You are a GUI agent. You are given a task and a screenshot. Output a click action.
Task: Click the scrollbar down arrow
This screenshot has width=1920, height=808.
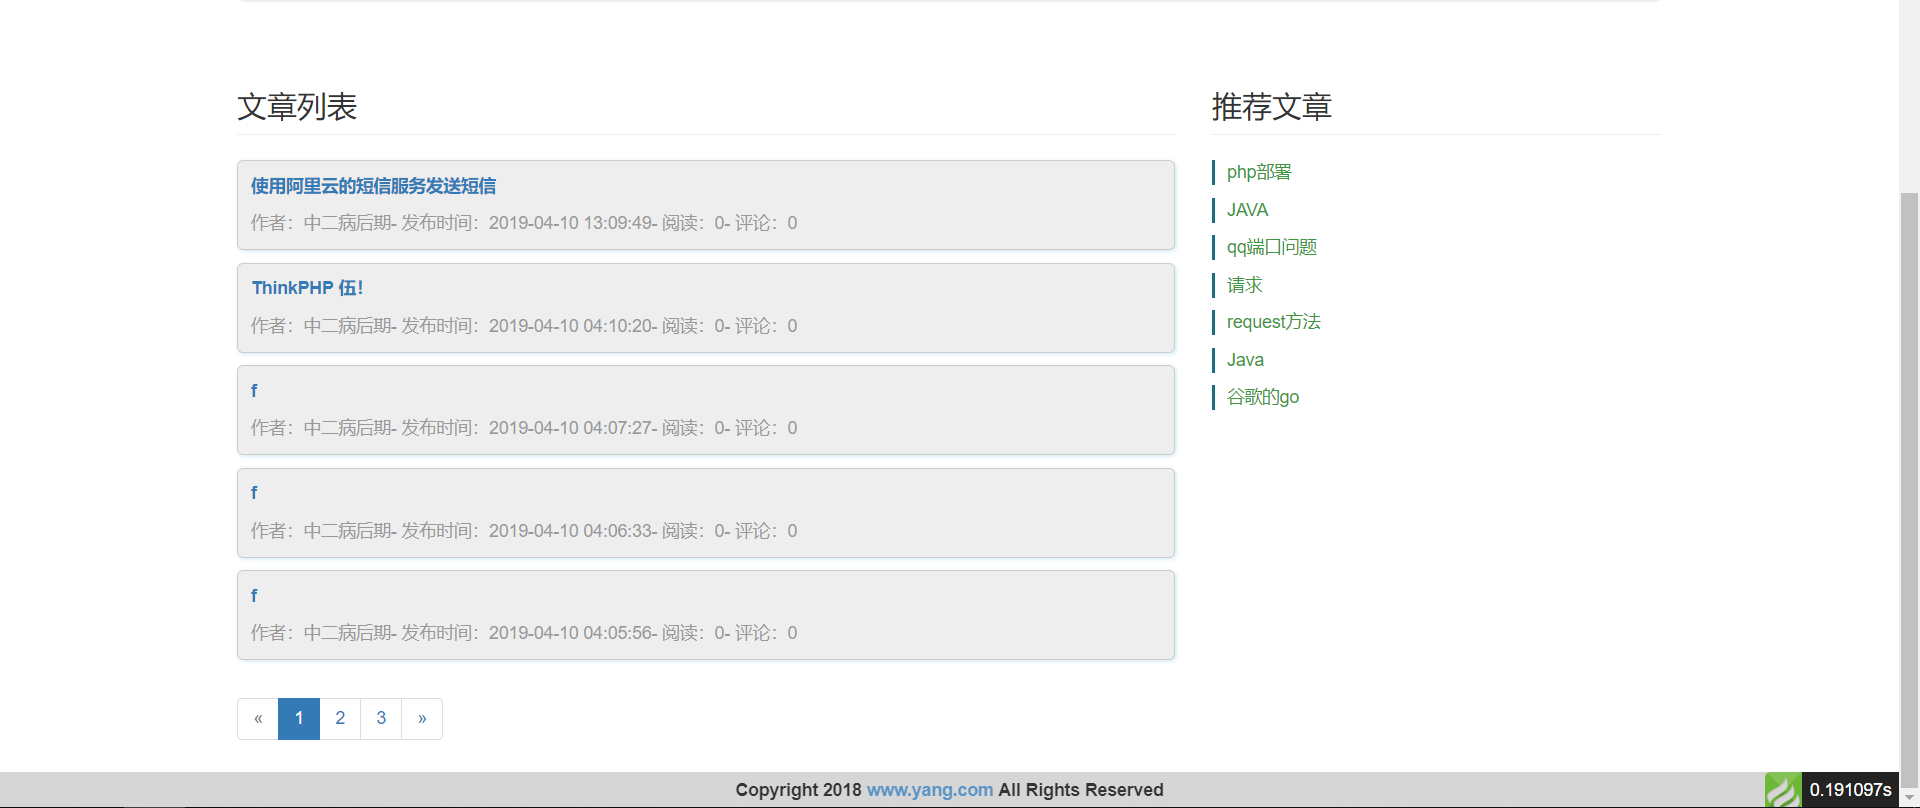tap(1909, 798)
